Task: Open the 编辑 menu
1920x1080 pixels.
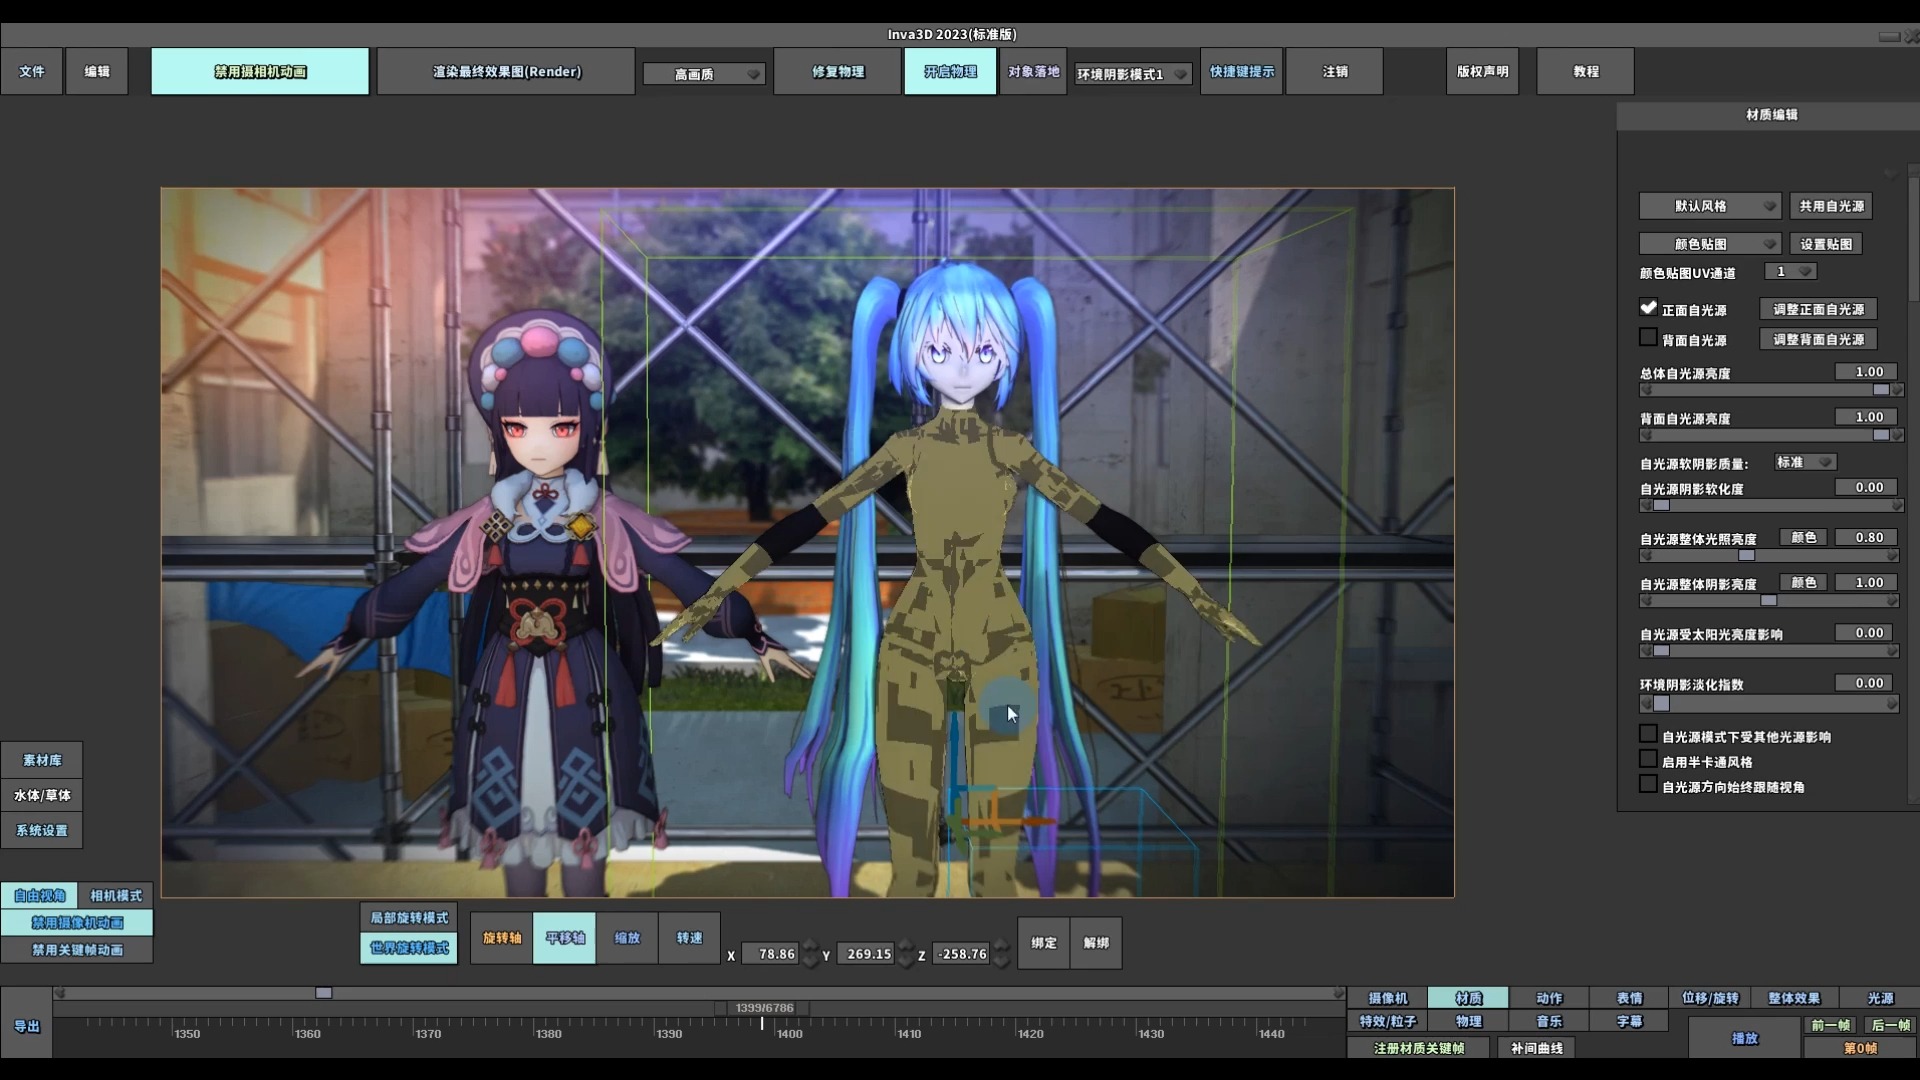Action: (97, 72)
